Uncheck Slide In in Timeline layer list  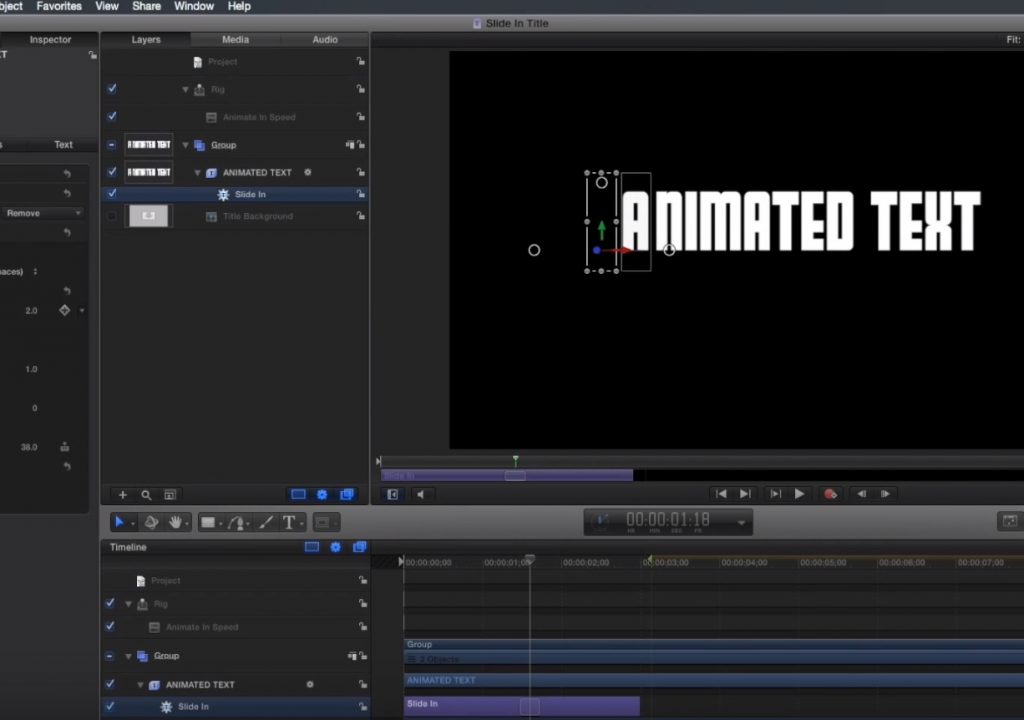point(110,706)
